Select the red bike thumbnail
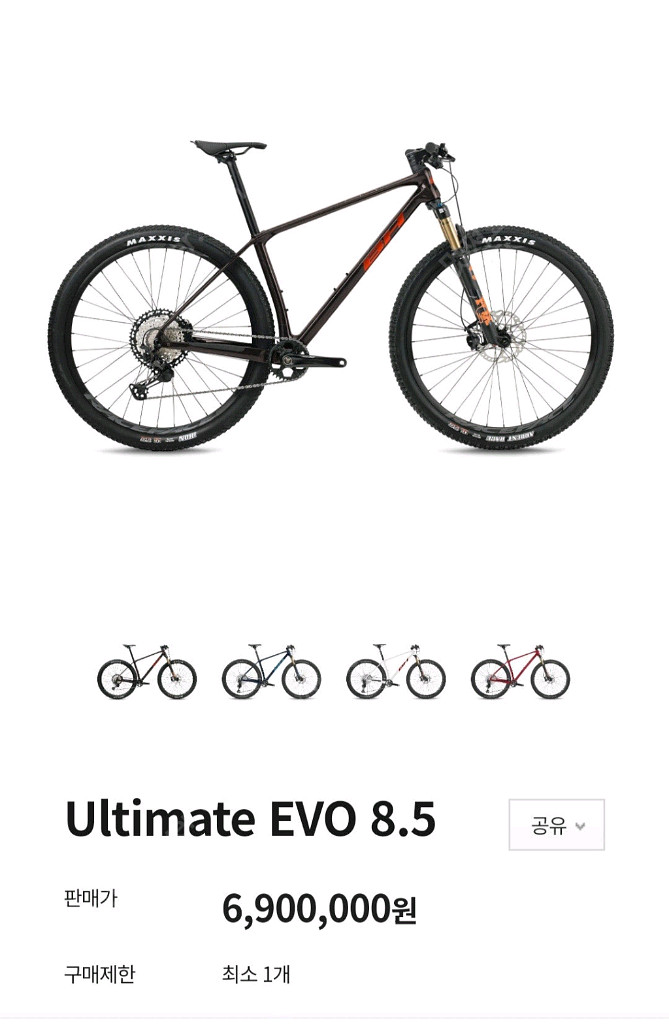 coord(521,671)
